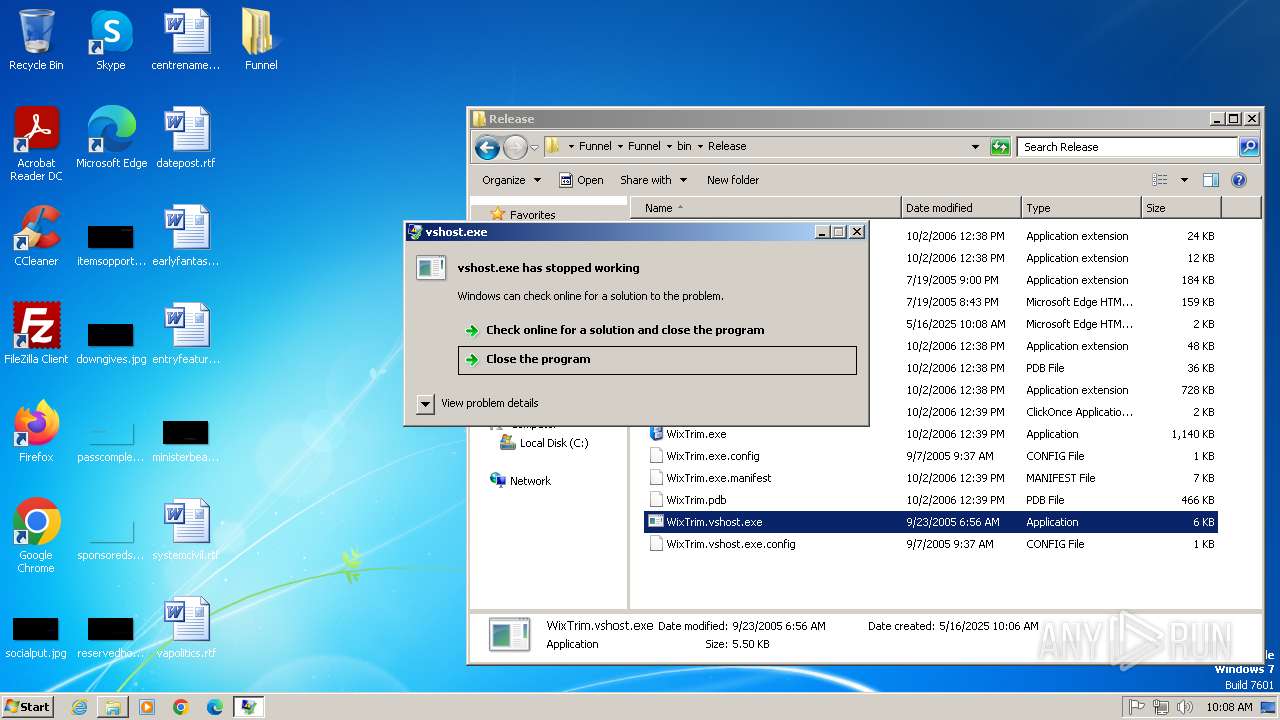This screenshot has width=1280, height=720.
Task: Refresh the Release folder view
Action: [x=1000, y=147]
